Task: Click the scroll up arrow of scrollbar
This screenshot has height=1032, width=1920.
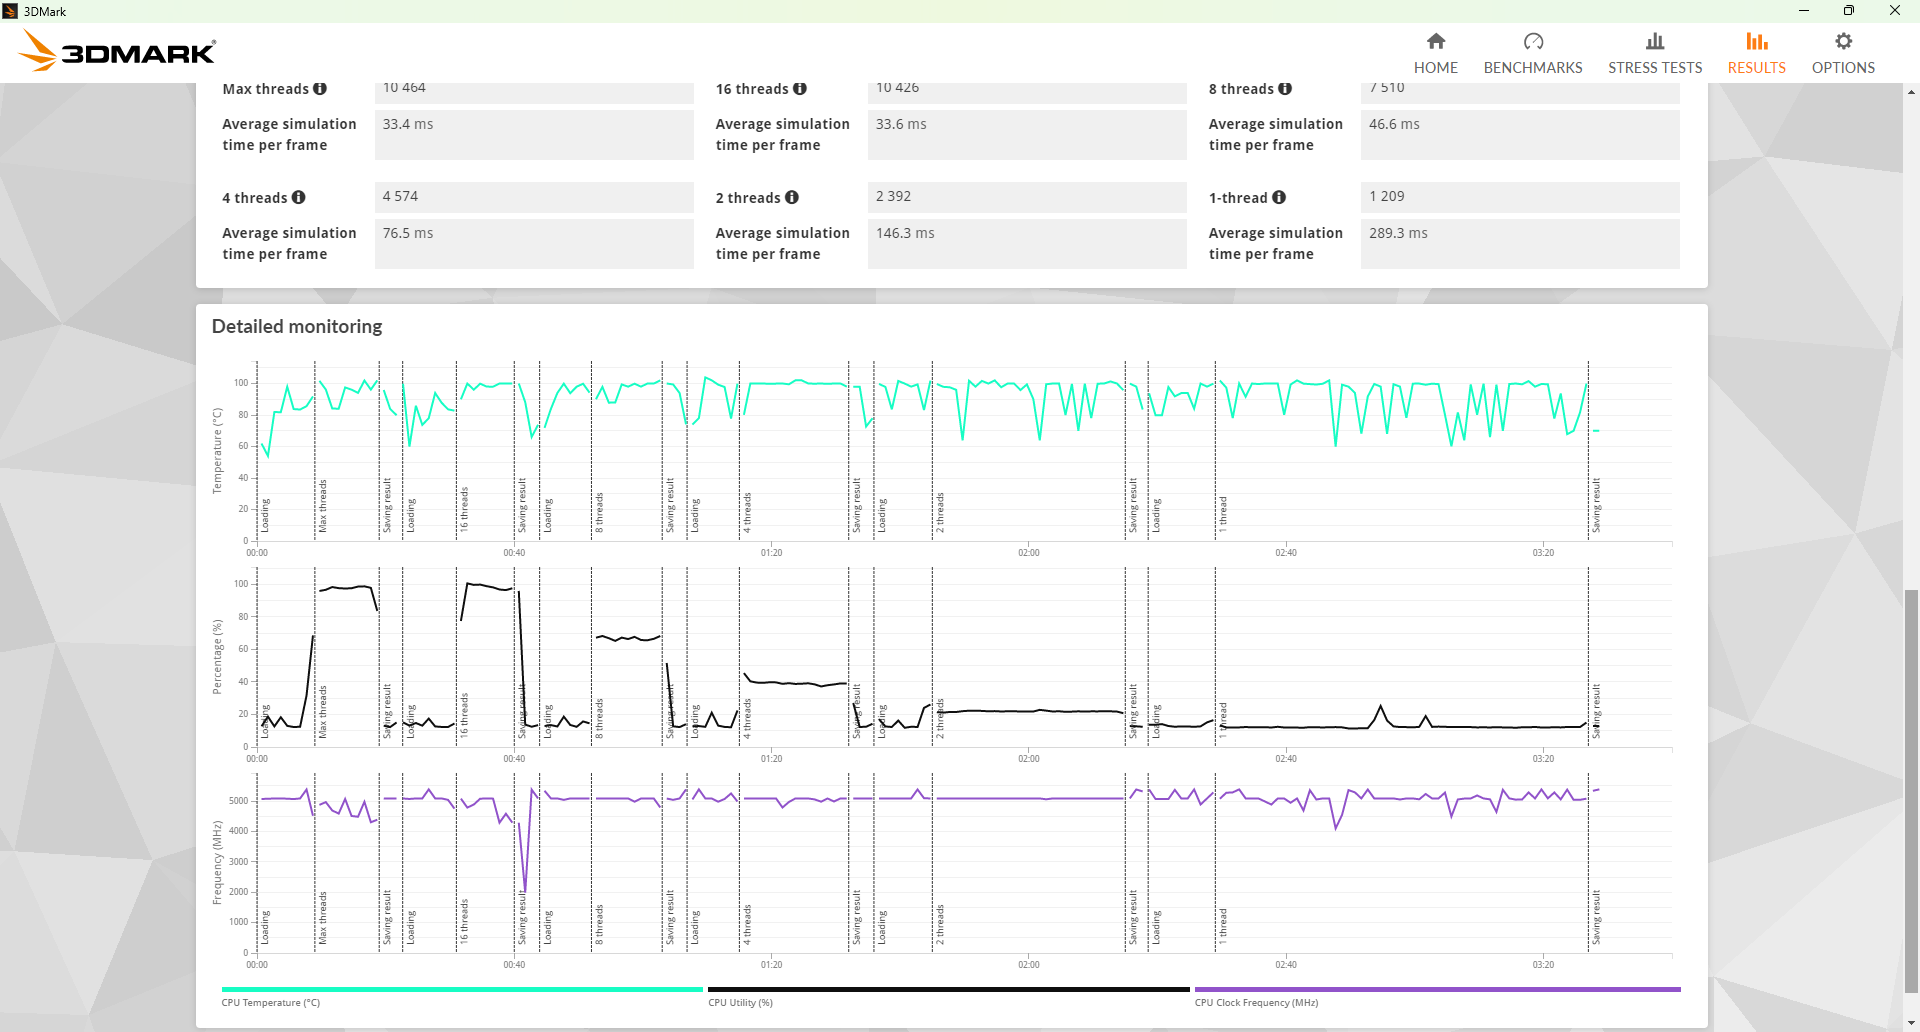Action: [1911, 92]
